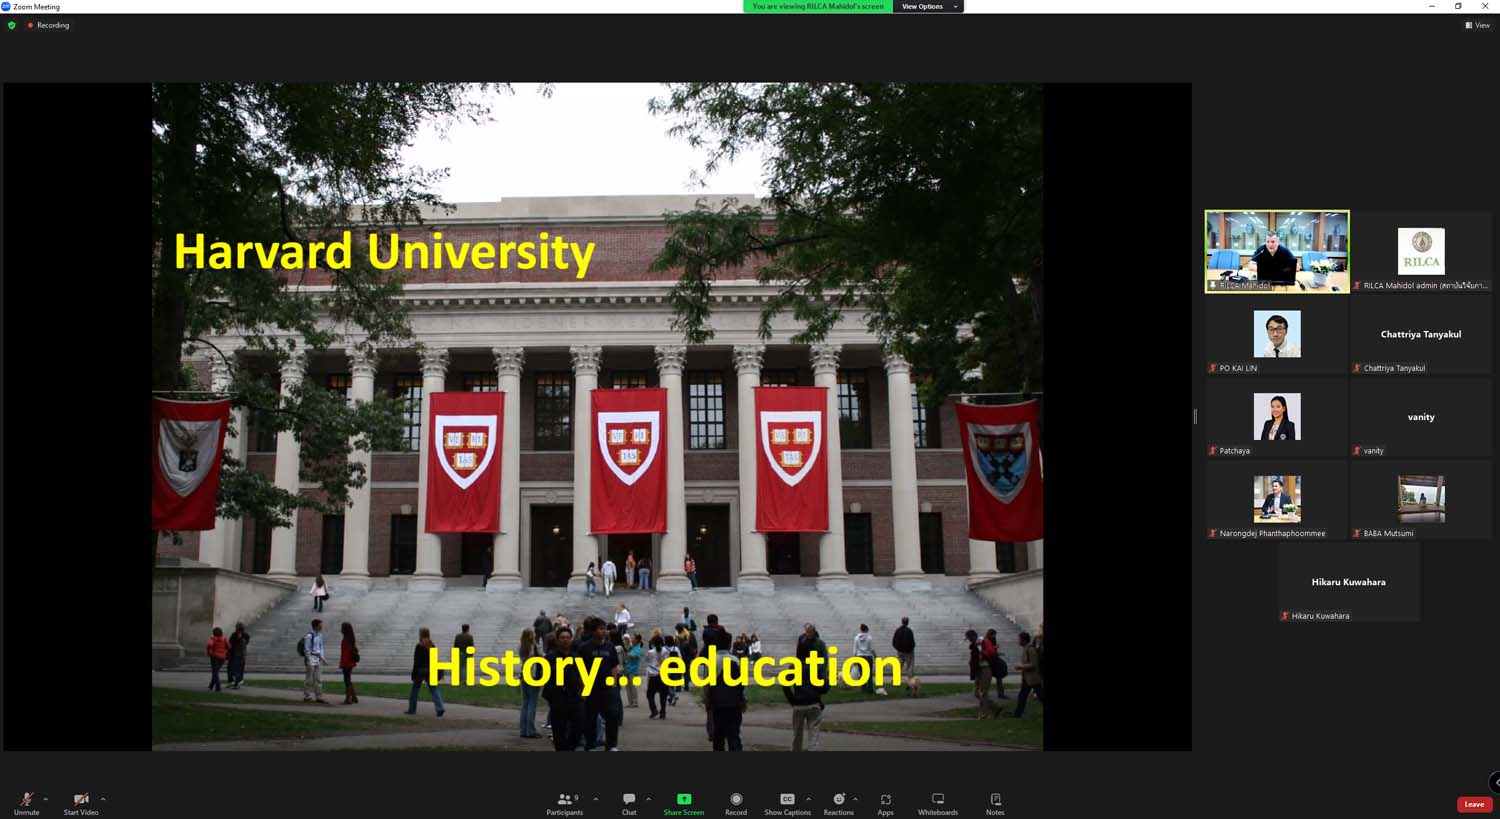Viewport: 1500px width, 819px height.
Task: Open the Chat panel
Action: [629, 803]
